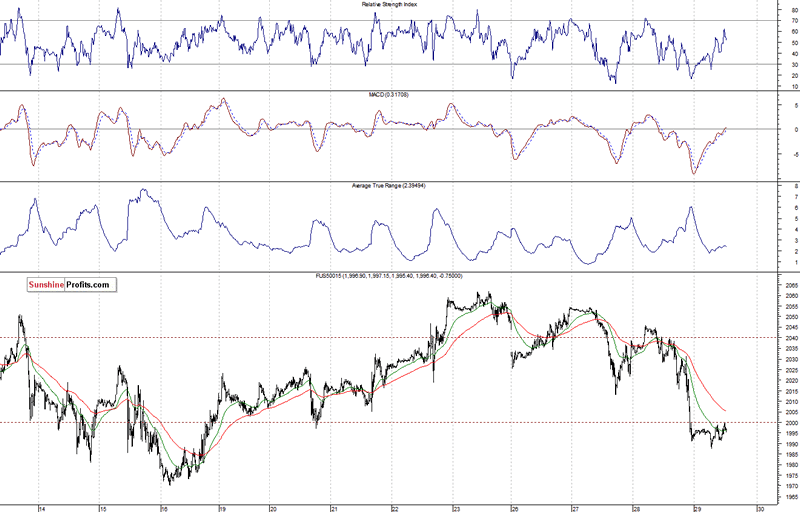This screenshot has height=512, width=800.
Task: Click the Relative Strength Index panel title
Action: (x=389, y=4)
